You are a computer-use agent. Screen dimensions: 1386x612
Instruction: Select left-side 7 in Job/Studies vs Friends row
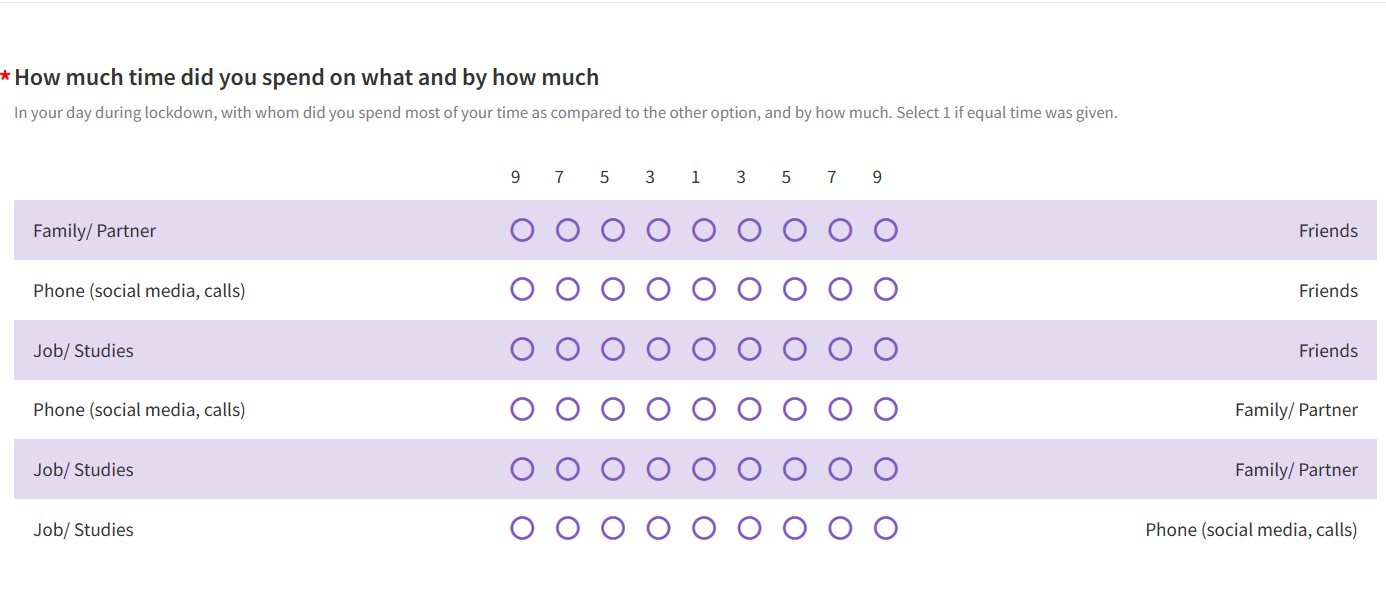(568, 350)
